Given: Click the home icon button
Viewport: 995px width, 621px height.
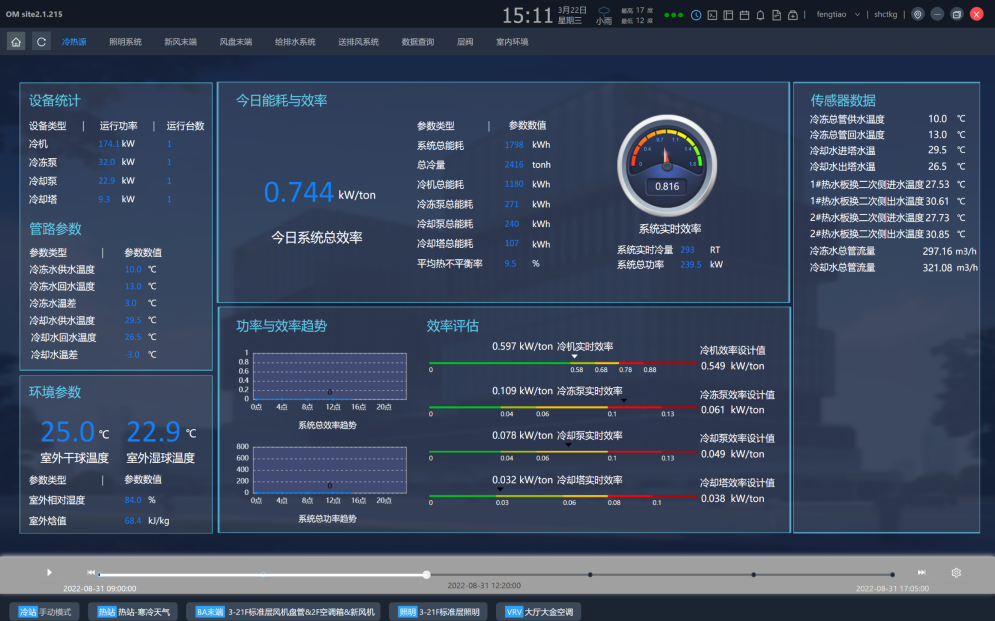Looking at the screenshot, I should pos(16,41).
